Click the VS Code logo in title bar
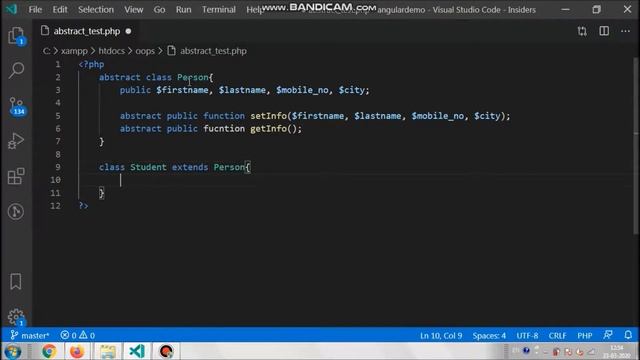 [11, 9]
